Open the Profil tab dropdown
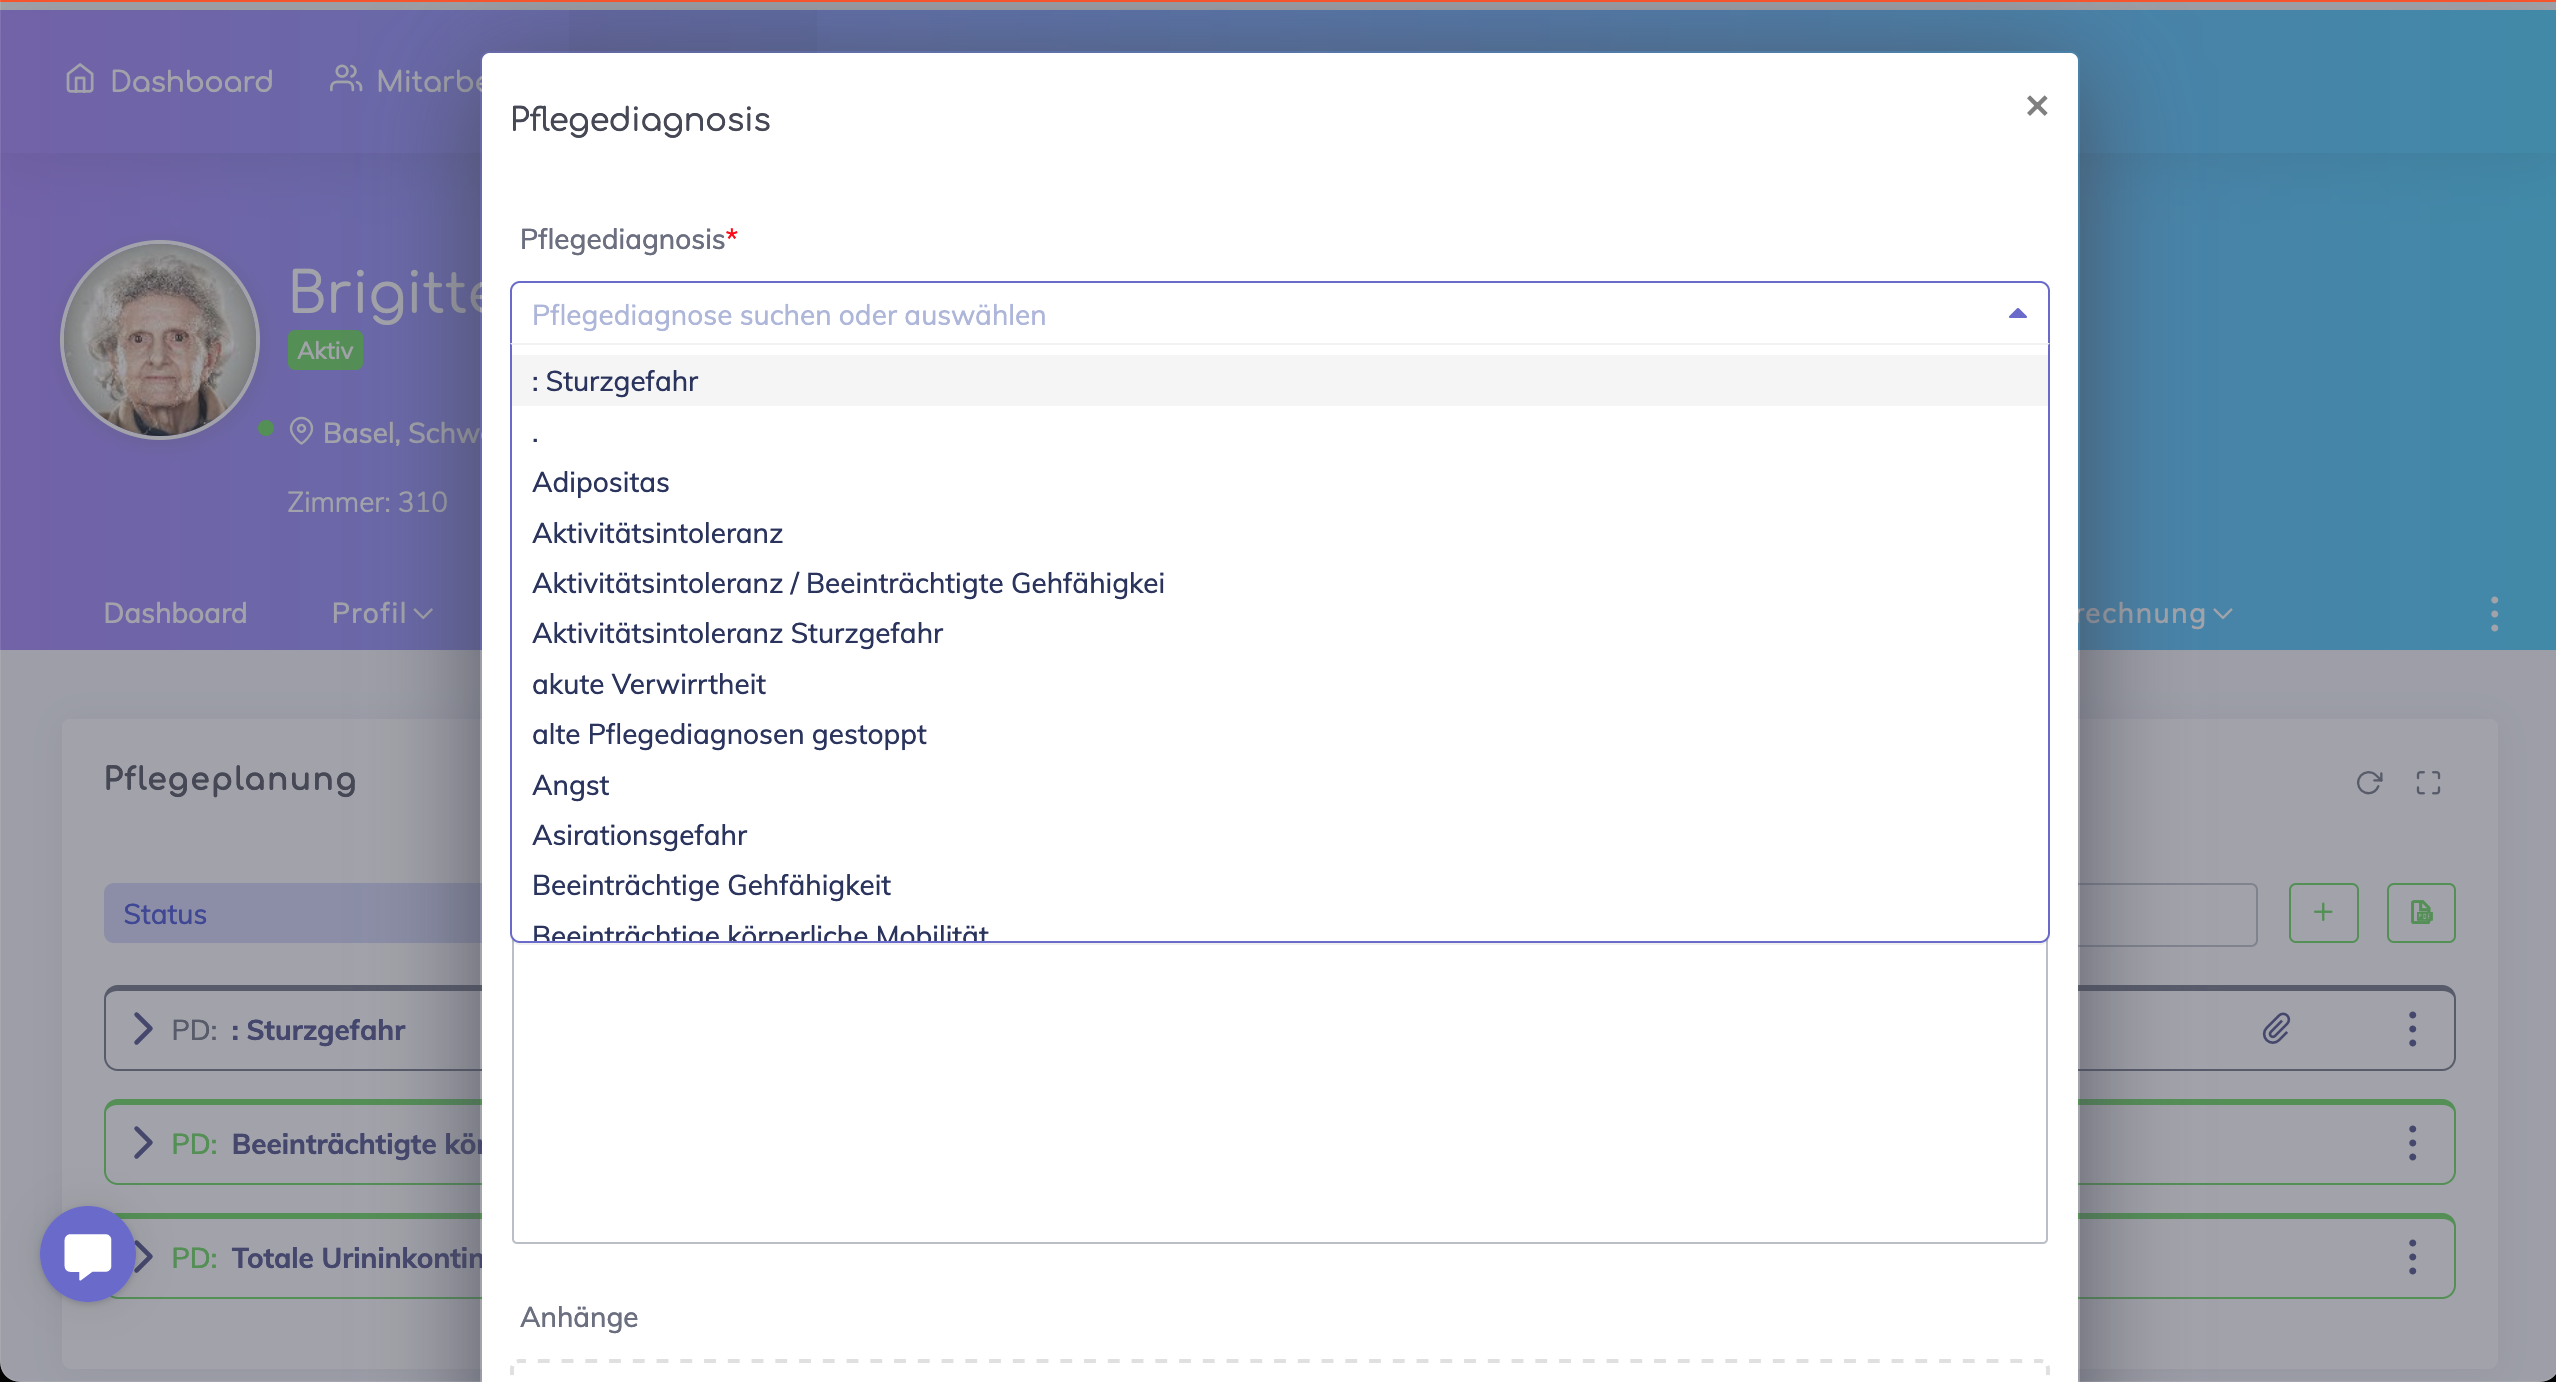 382,613
